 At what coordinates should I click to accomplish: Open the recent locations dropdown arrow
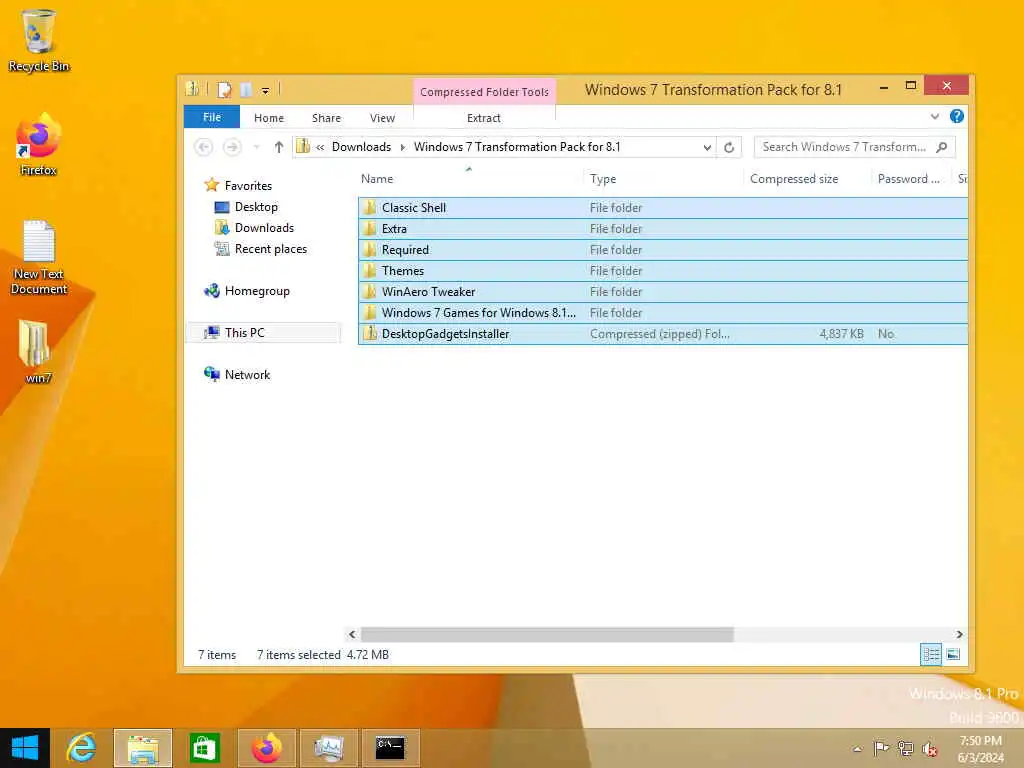[x=257, y=148]
